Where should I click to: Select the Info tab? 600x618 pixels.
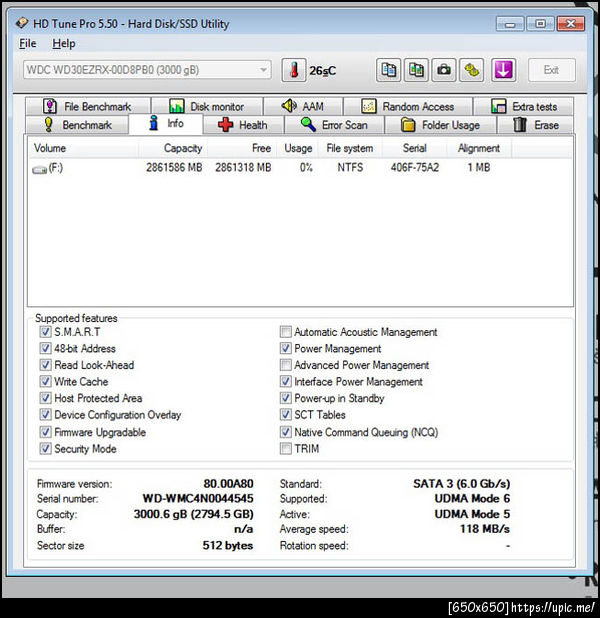(166, 124)
